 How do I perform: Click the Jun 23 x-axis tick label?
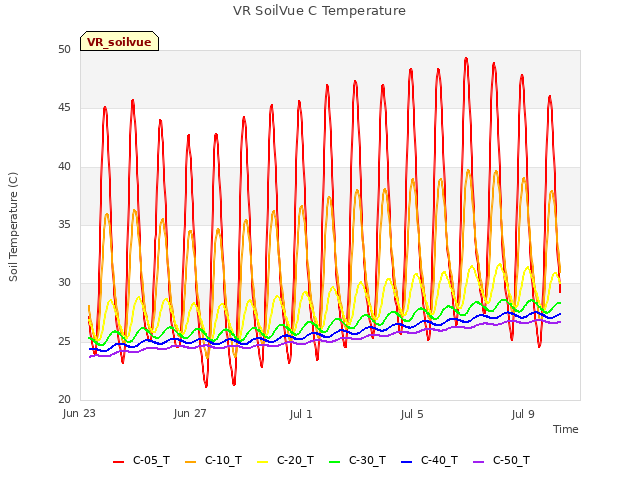point(79,413)
